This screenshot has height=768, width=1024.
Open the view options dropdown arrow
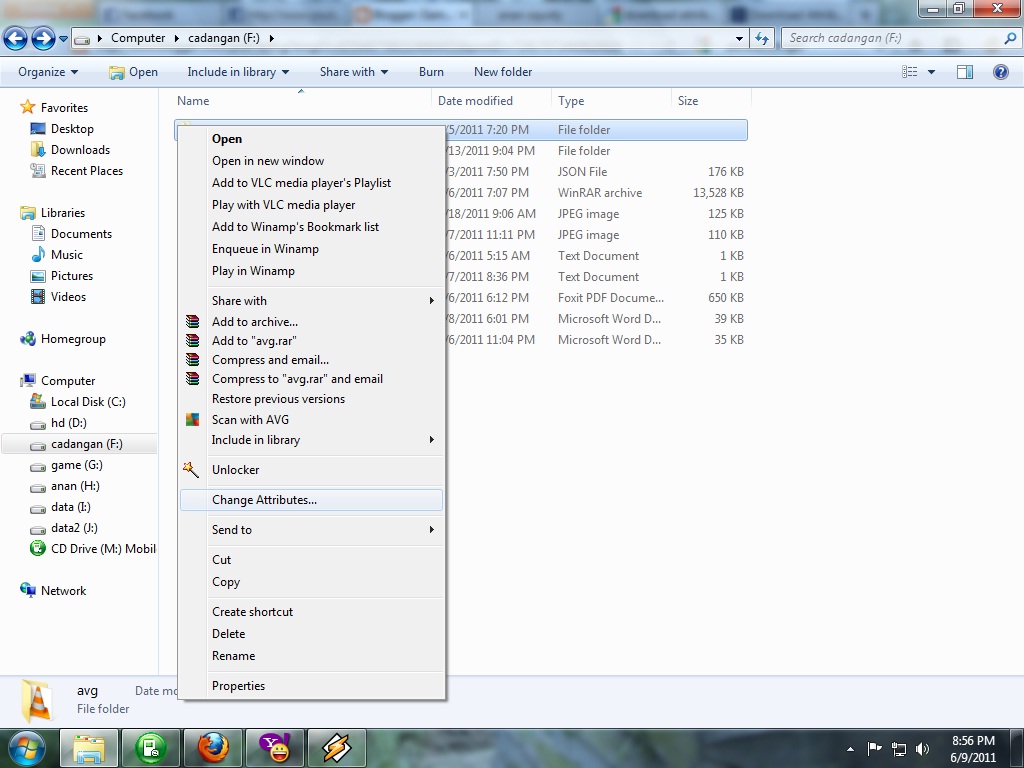point(931,72)
